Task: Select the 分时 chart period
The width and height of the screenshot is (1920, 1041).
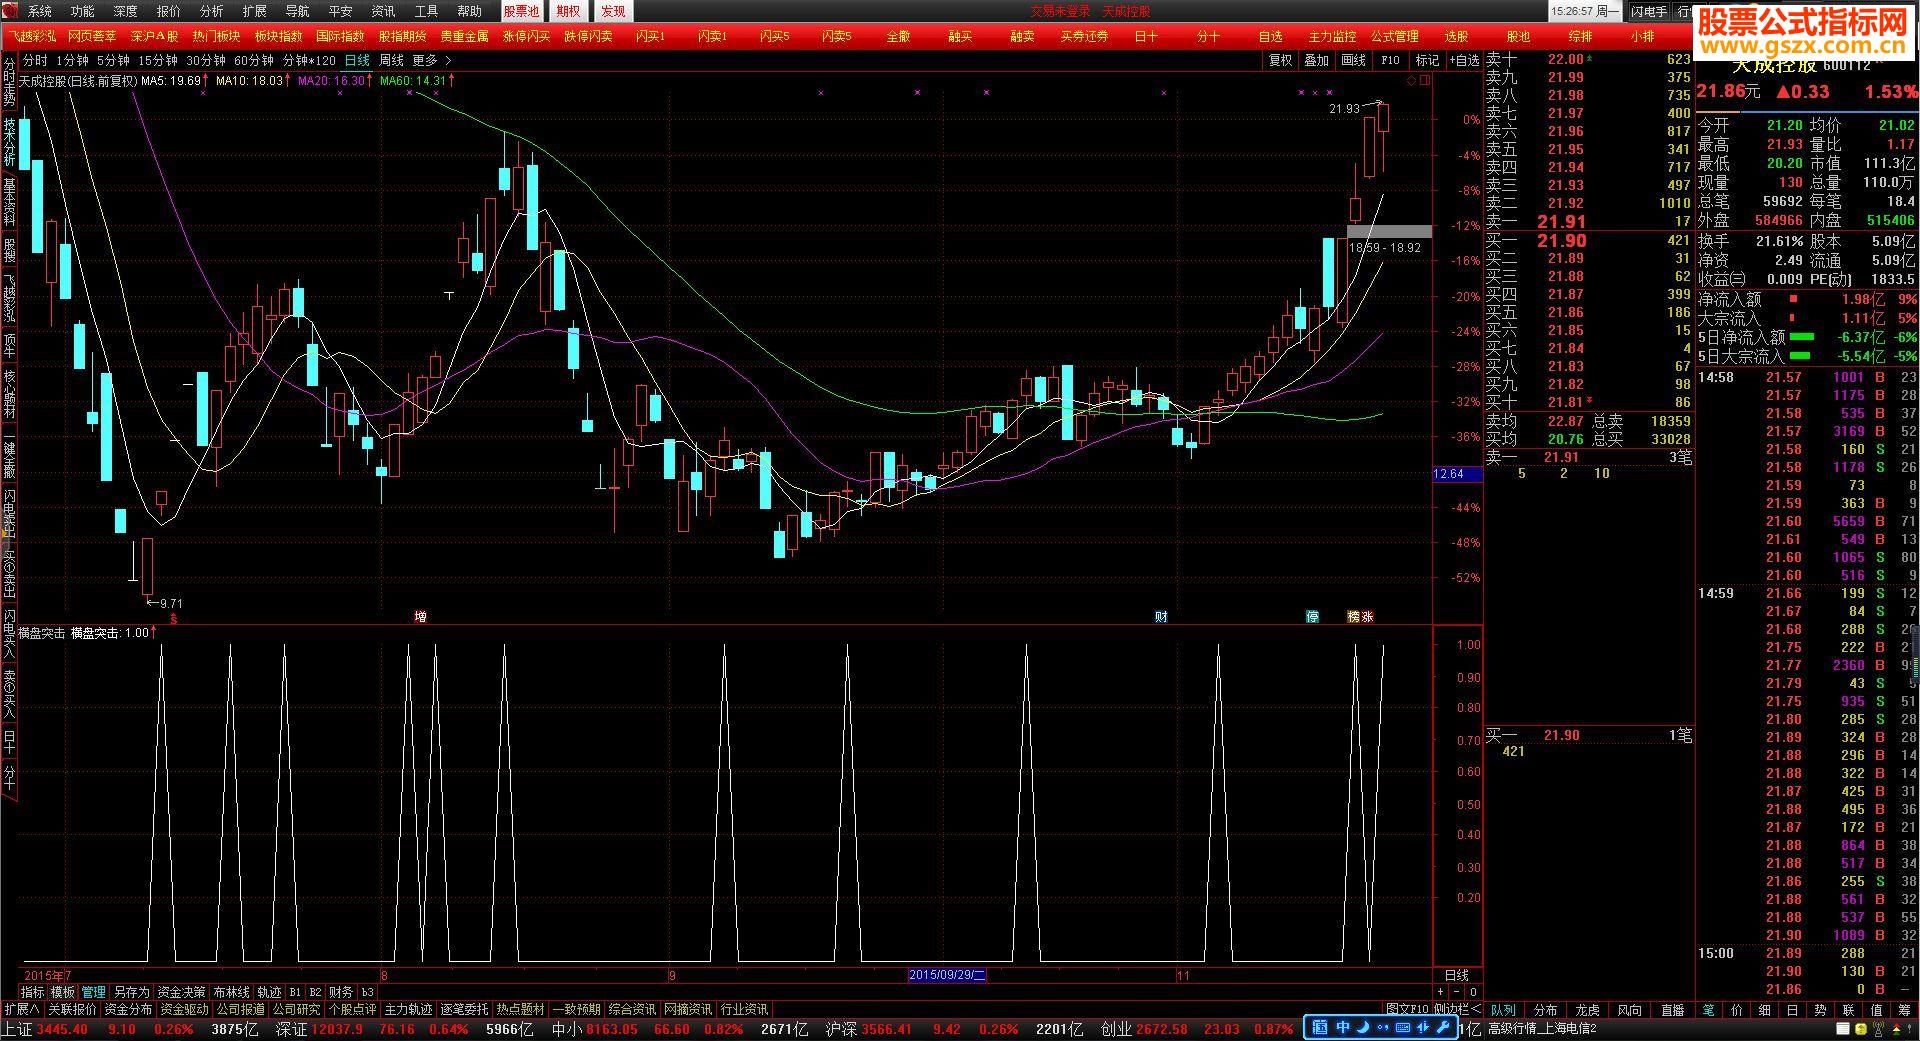Action: click(35, 60)
